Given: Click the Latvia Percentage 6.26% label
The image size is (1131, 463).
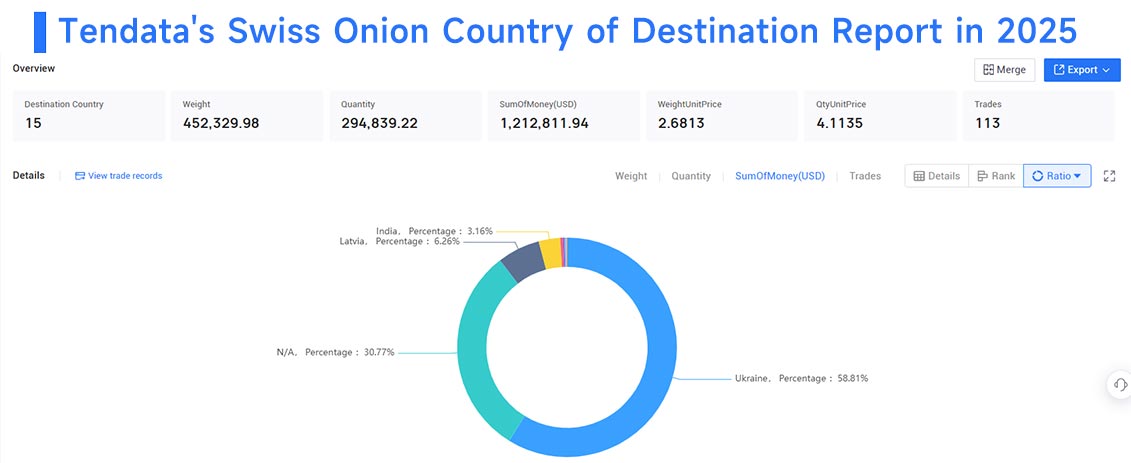Looking at the screenshot, I should point(400,242).
